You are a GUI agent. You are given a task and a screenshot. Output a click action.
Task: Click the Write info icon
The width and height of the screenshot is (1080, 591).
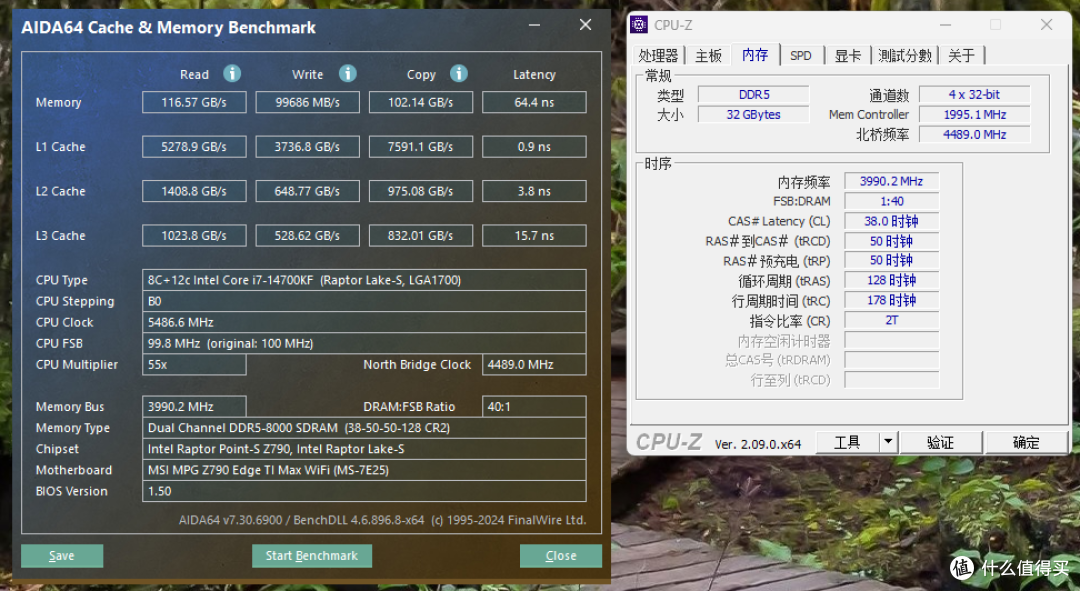pos(348,73)
